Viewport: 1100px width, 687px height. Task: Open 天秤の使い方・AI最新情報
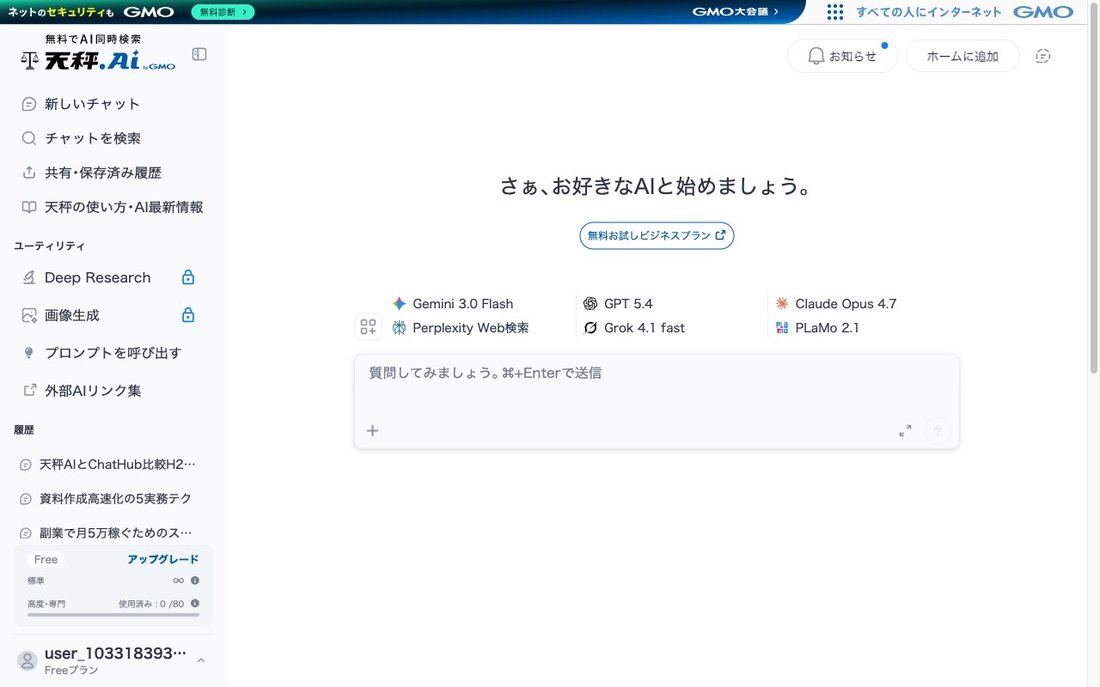pos(112,207)
